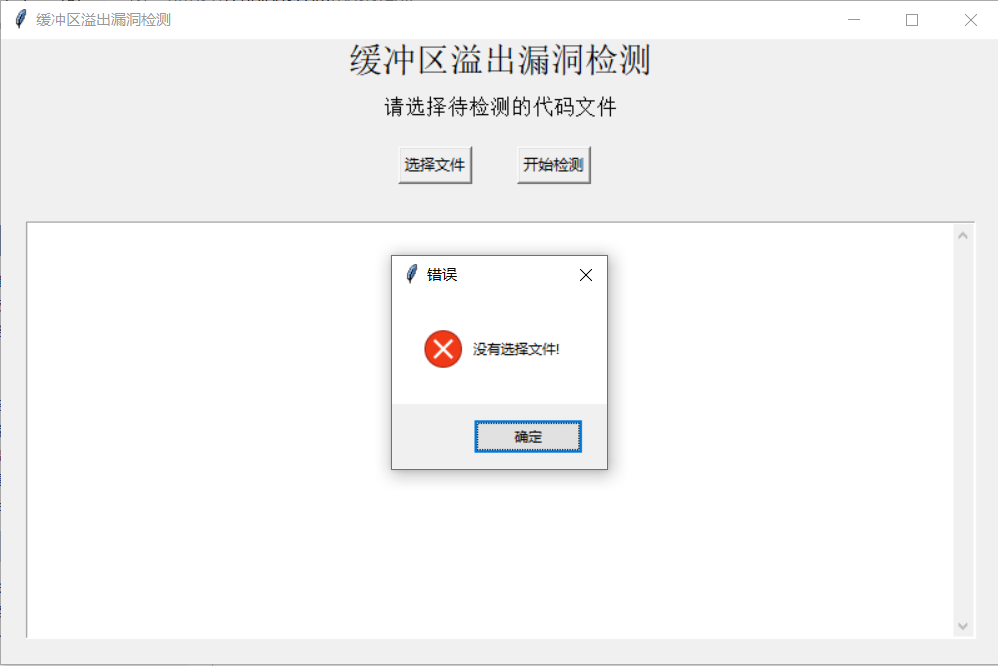
Task: Click the scrollbar down arrow
Action: (962, 627)
